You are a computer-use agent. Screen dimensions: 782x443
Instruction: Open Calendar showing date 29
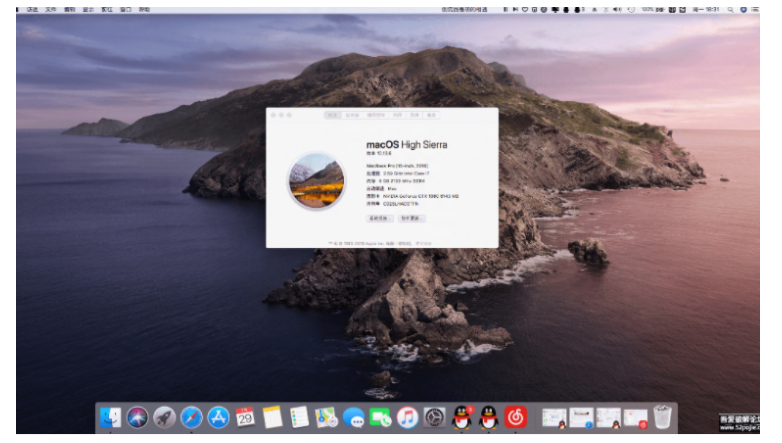pyautogui.click(x=246, y=417)
